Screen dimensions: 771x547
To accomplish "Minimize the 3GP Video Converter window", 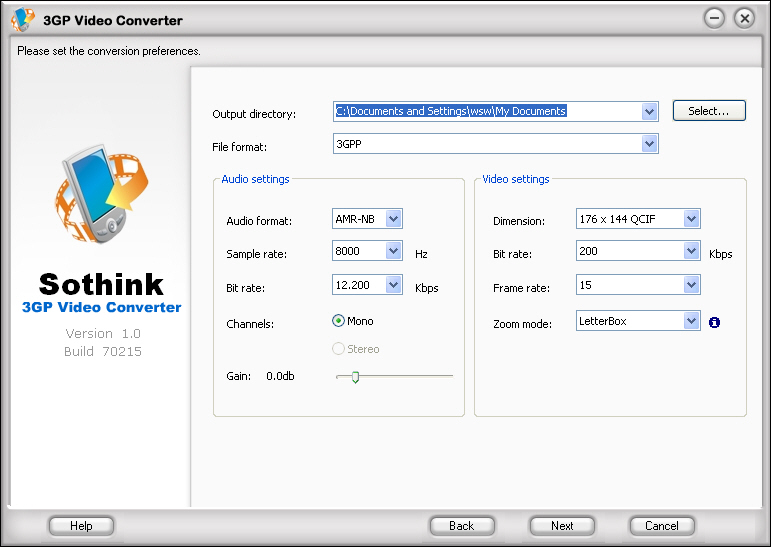I will click(x=714, y=19).
